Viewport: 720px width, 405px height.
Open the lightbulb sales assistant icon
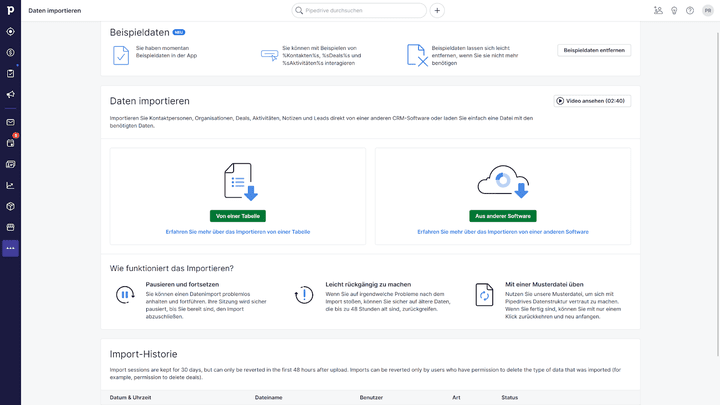674,10
